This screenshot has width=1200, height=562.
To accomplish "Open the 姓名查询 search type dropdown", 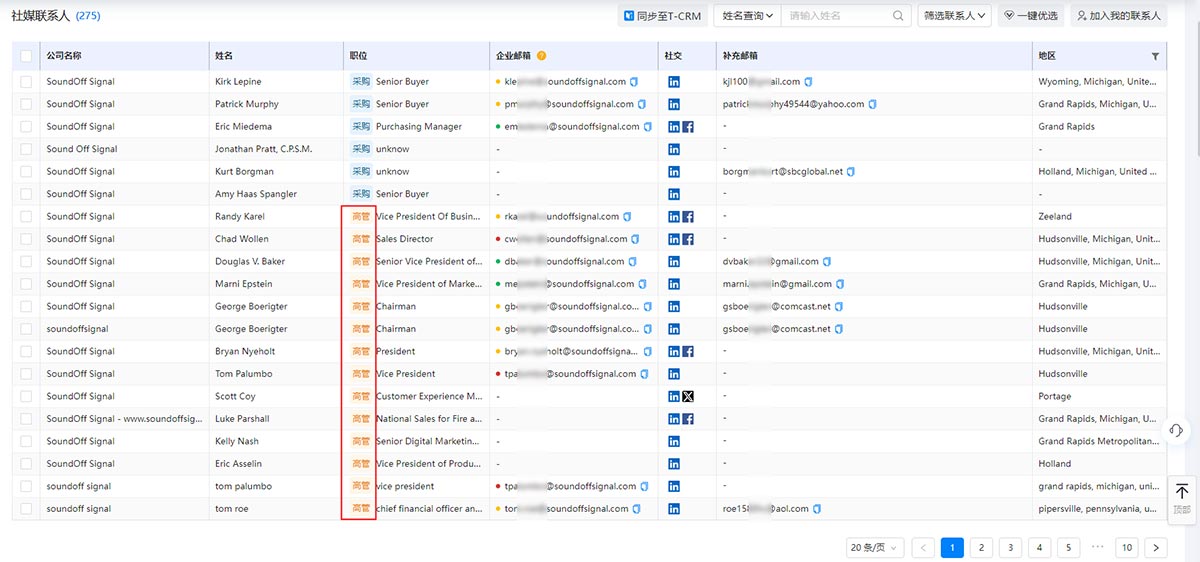I will click(x=748, y=16).
